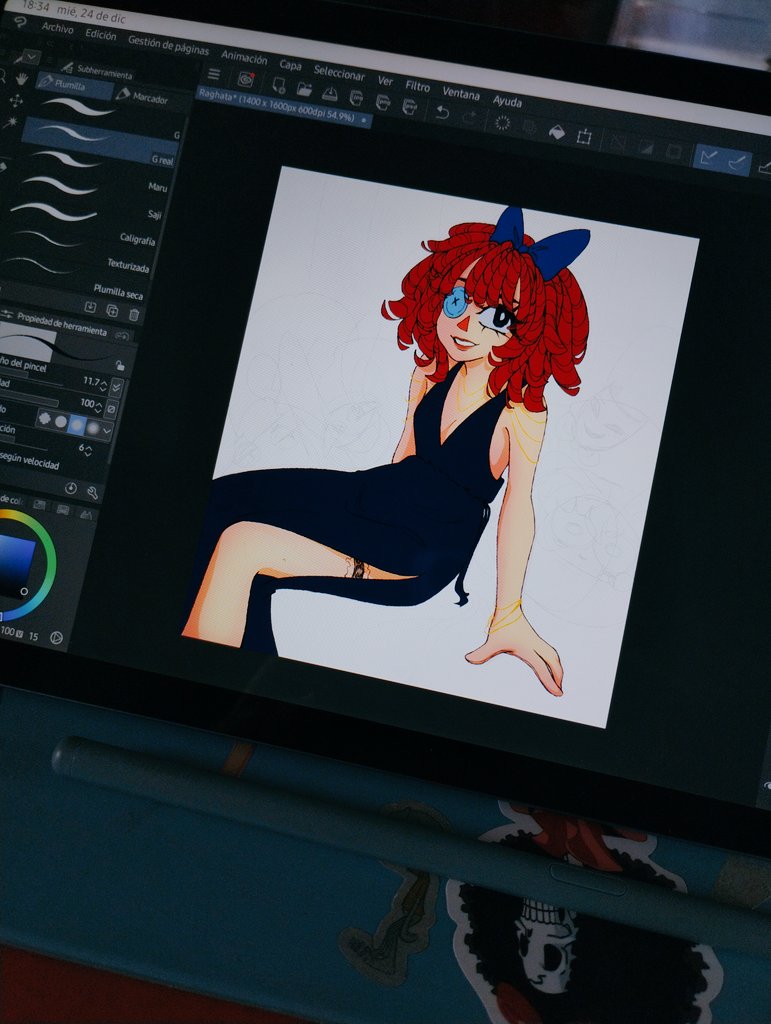Click the Scale/Rotate transform icon
The width and height of the screenshot is (771, 1024).
tap(584, 136)
